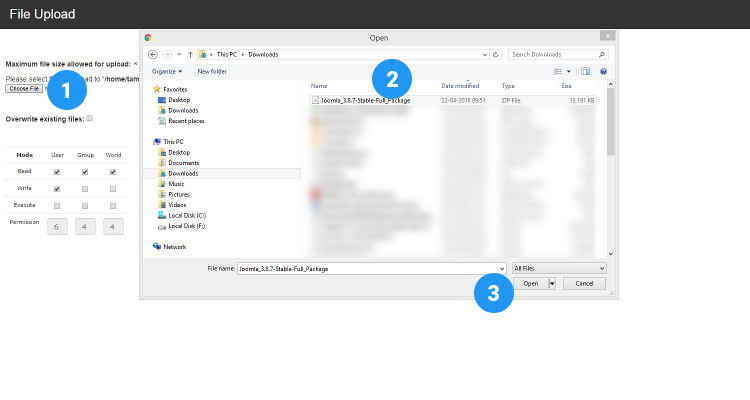This screenshot has height=400, width=750.
Task: Click the search magnifier icon
Action: [x=602, y=55]
